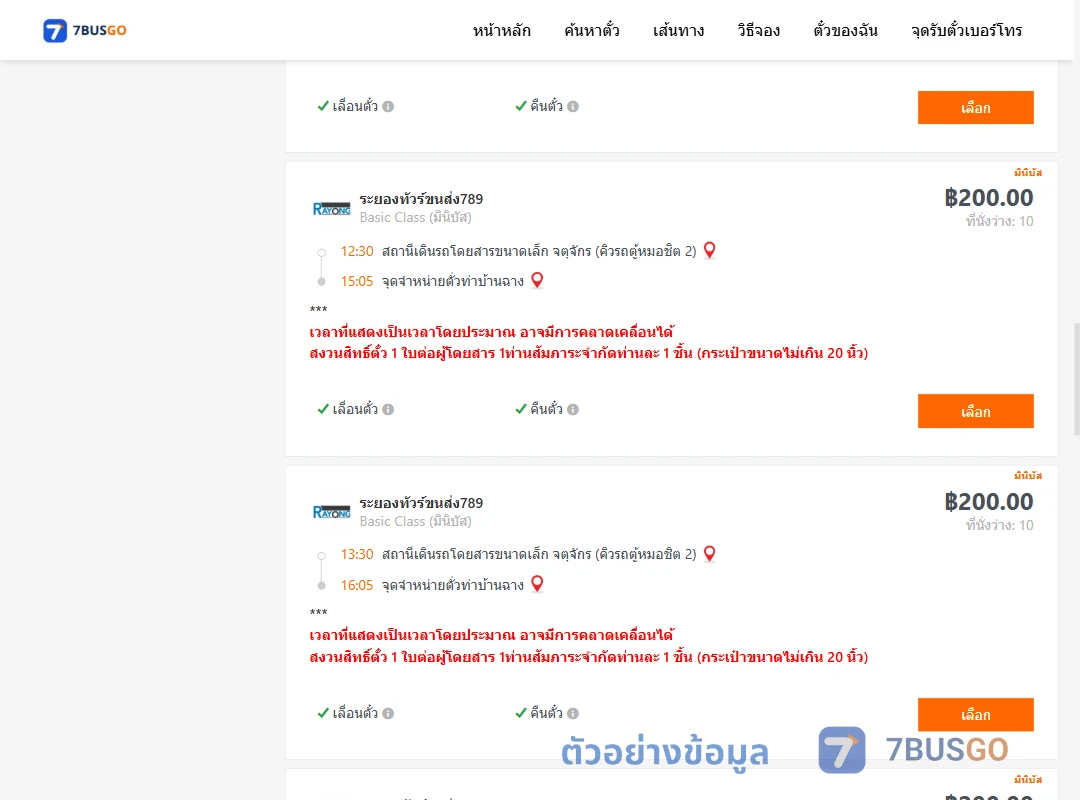Click 16:05 arrival time

(357, 585)
